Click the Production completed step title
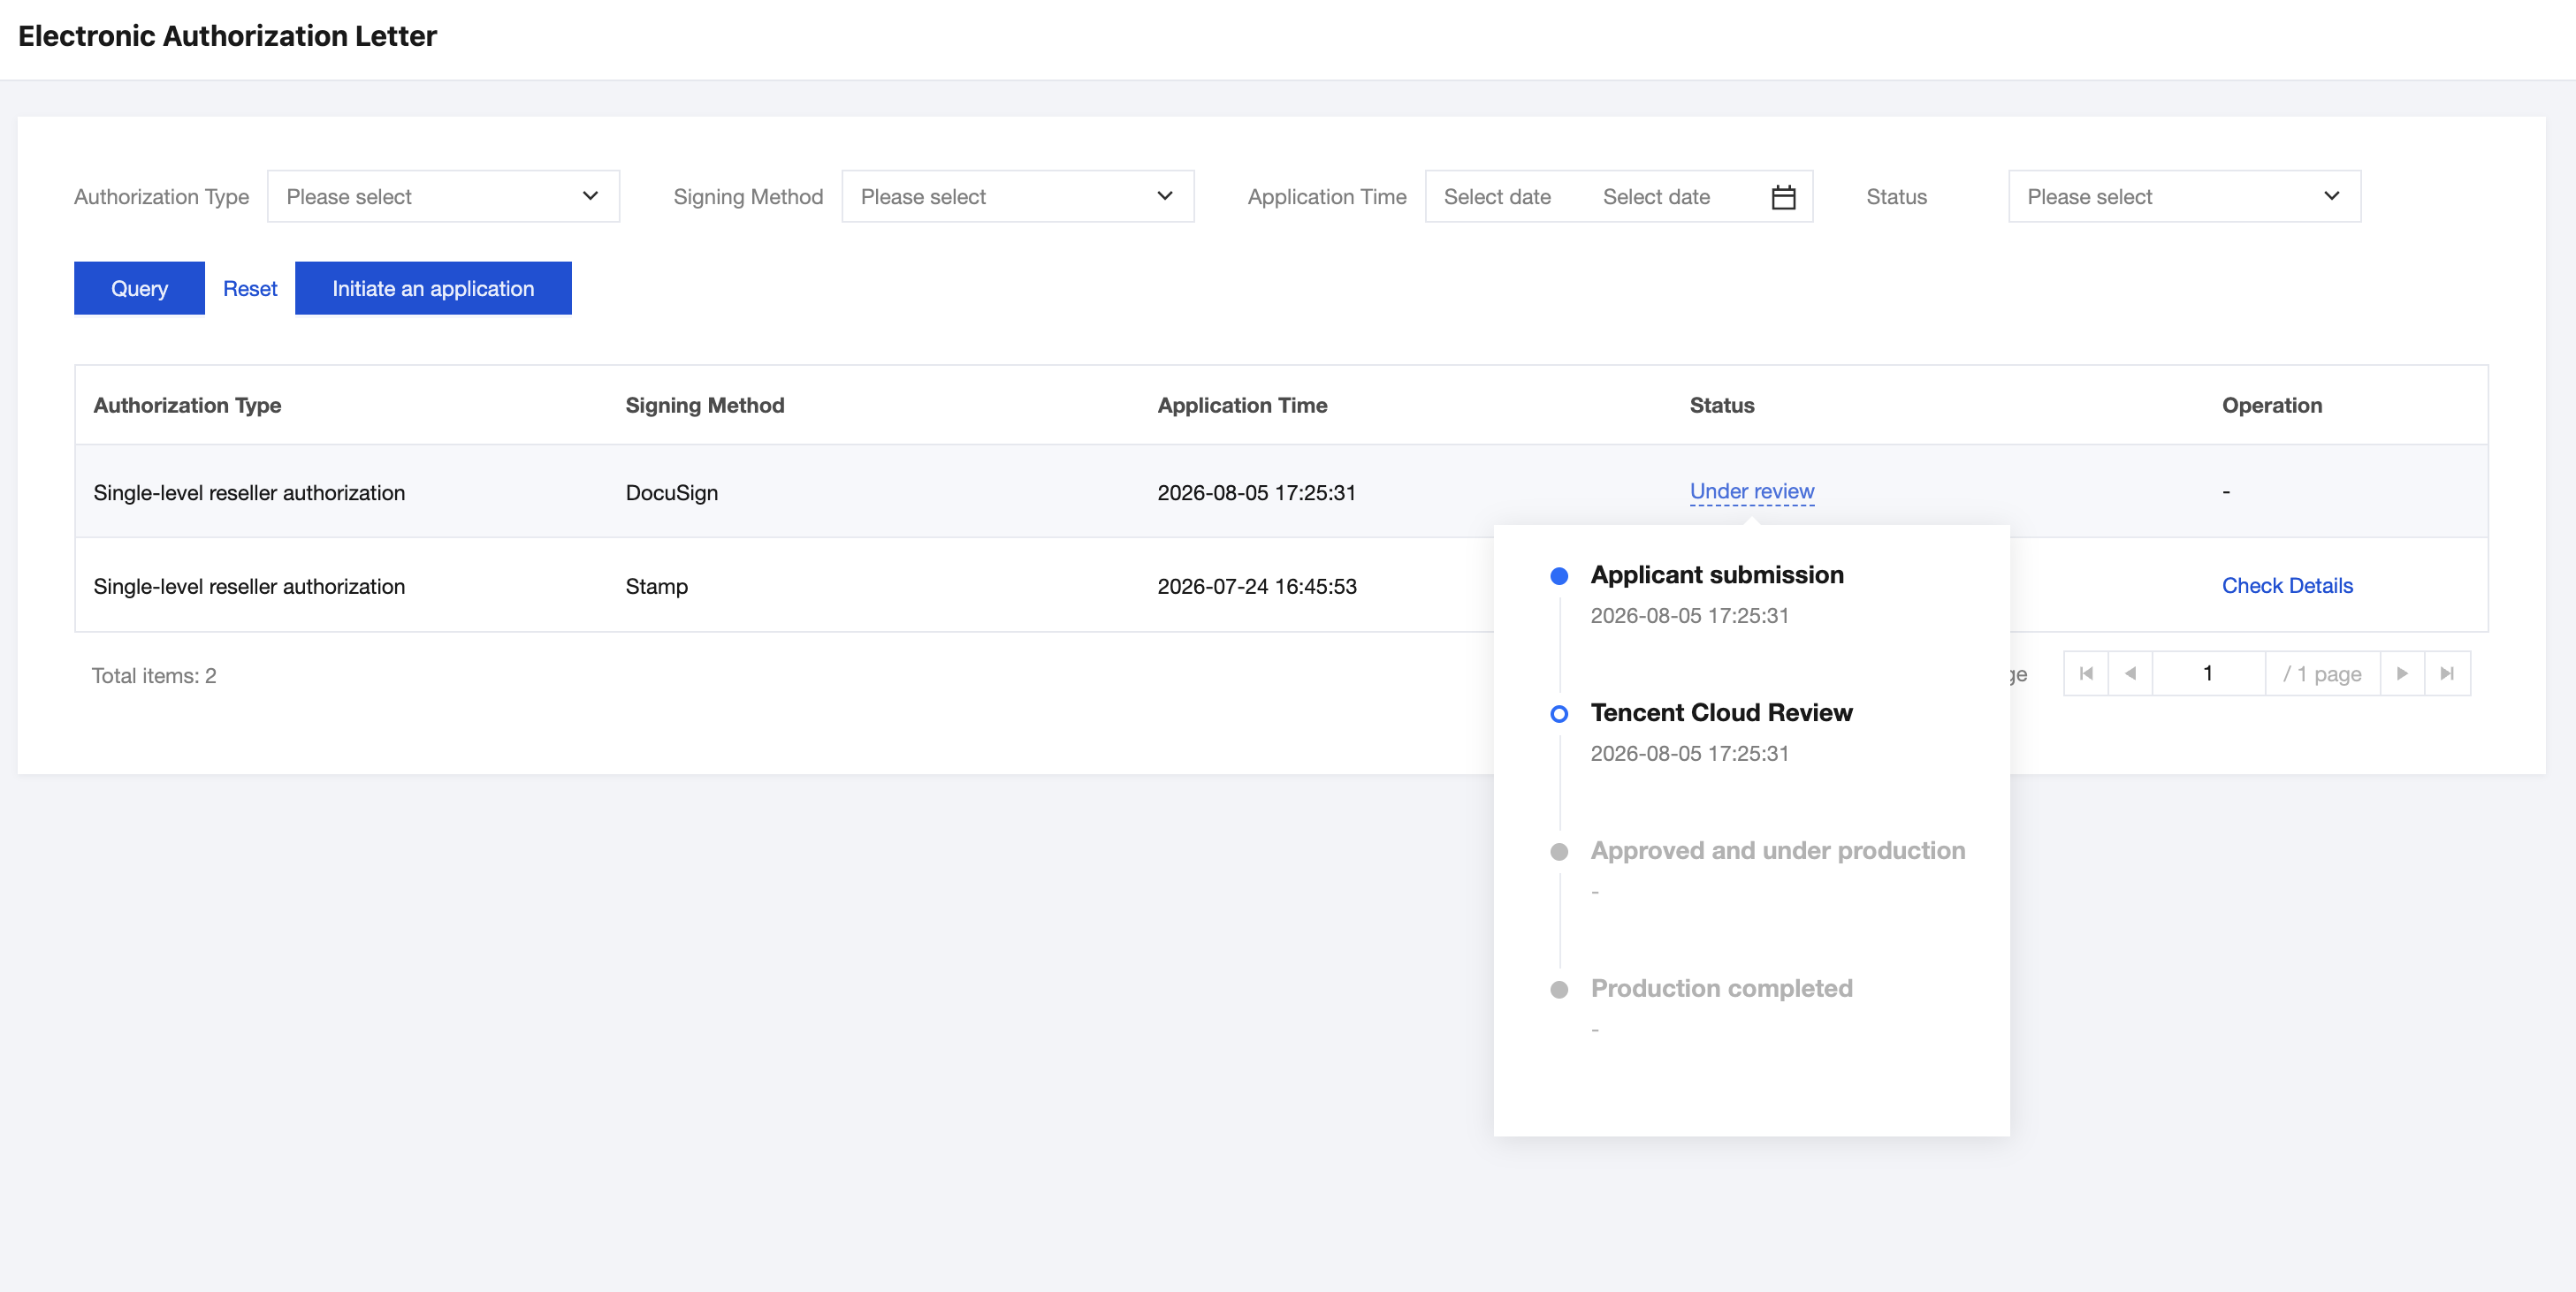The width and height of the screenshot is (2576, 1292). [1722, 989]
